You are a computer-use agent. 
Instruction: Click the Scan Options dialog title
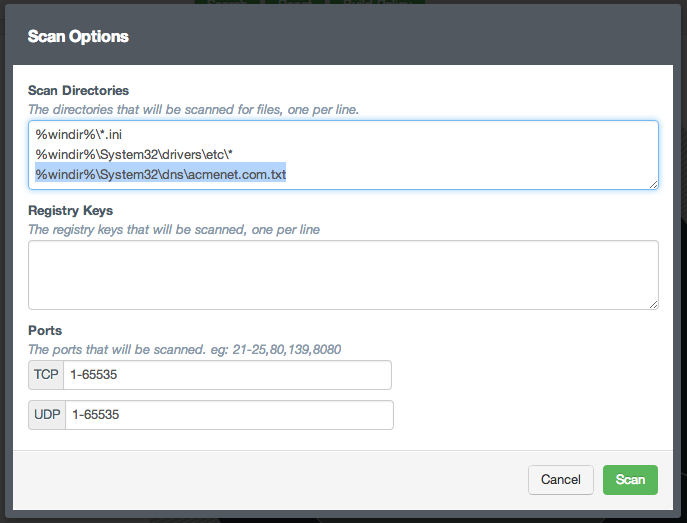pos(78,37)
